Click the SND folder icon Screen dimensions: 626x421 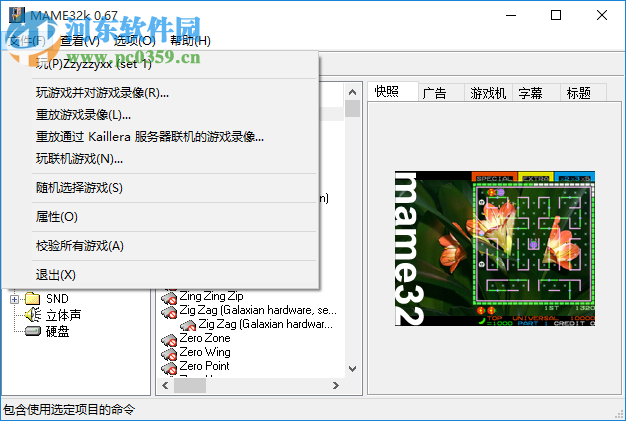[x=32, y=298]
